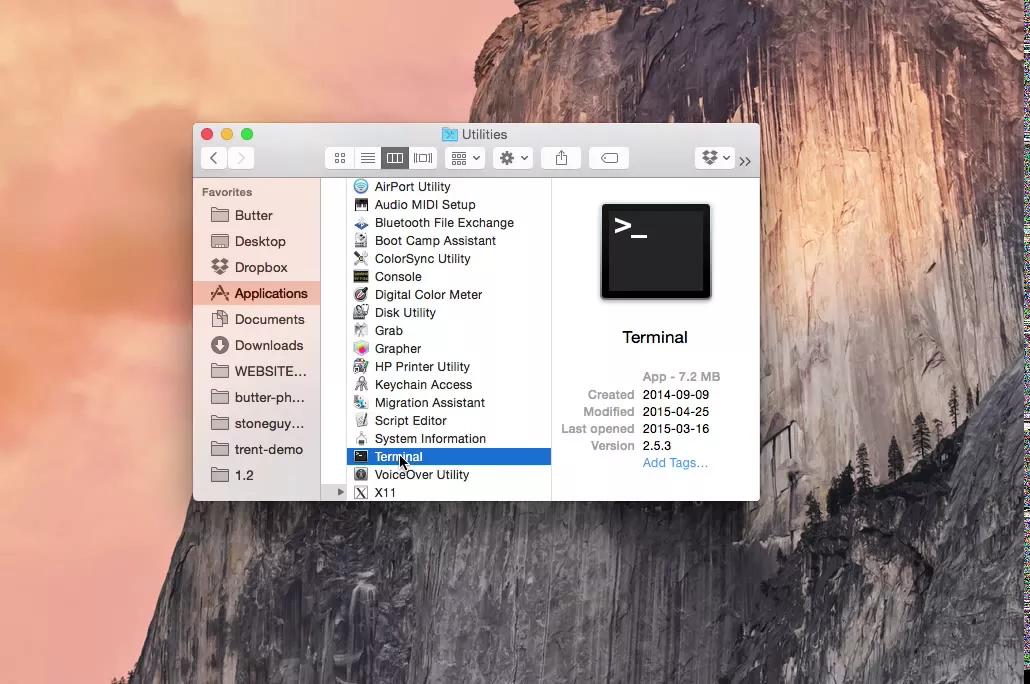Image resolution: width=1030 pixels, height=684 pixels.
Task: Select Applications in the sidebar
Action: (x=257, y=293)
